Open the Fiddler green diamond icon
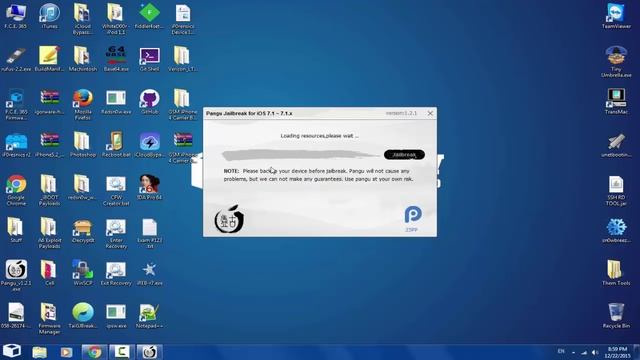The width and height of the screenshot is (640, 360). coord(149,16)
